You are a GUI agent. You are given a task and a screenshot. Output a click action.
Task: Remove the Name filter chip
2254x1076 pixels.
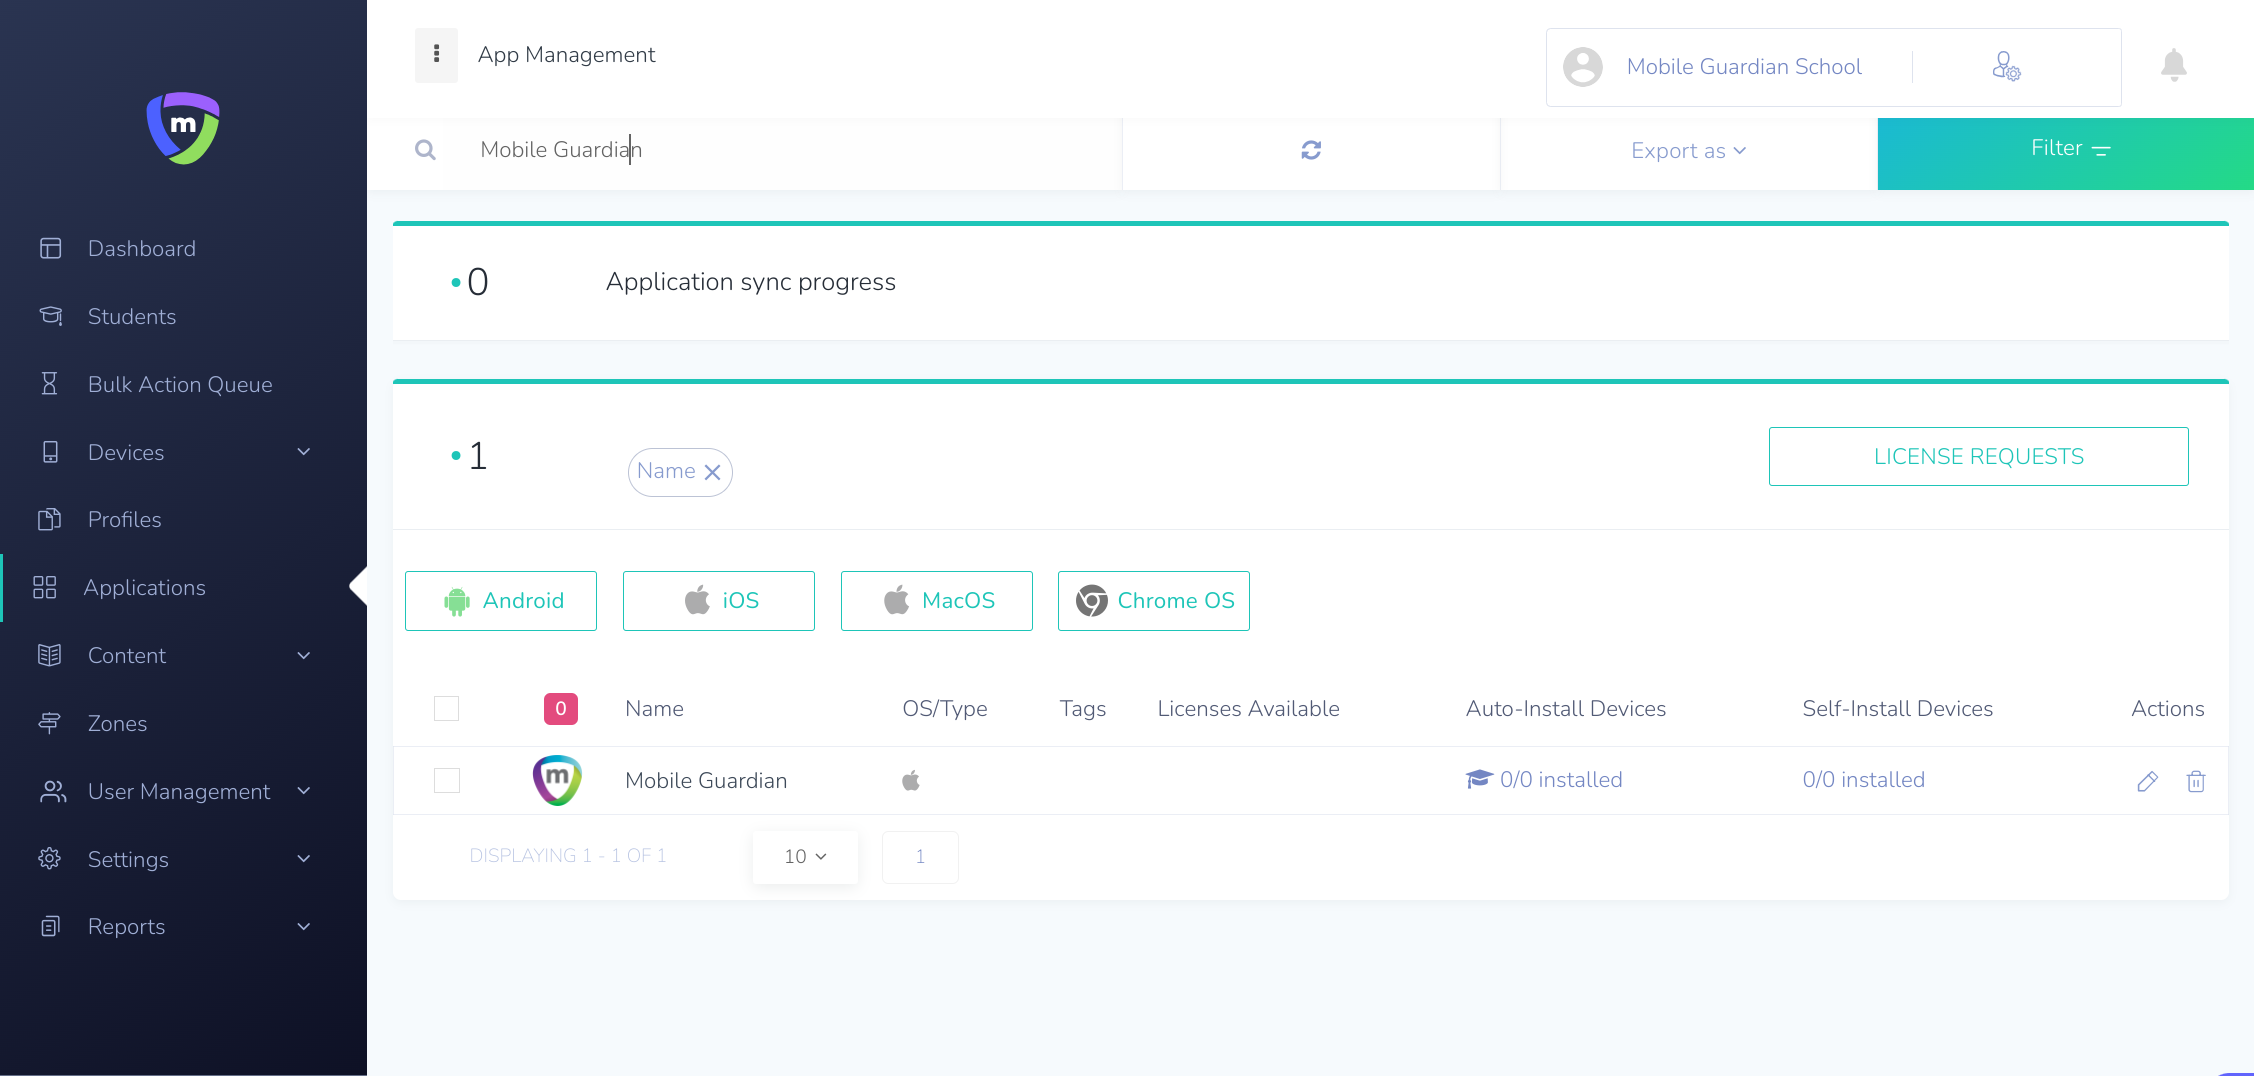(712, 473)
